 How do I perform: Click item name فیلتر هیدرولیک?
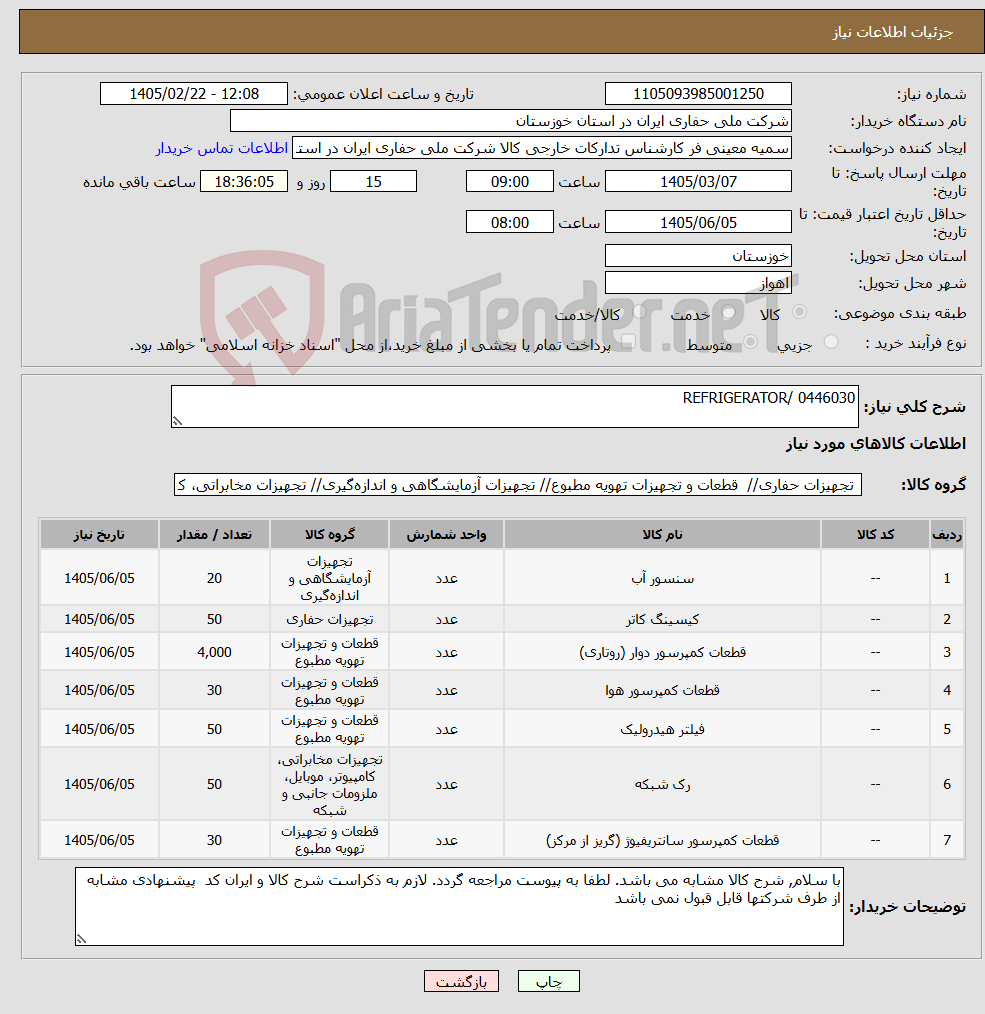662,729
